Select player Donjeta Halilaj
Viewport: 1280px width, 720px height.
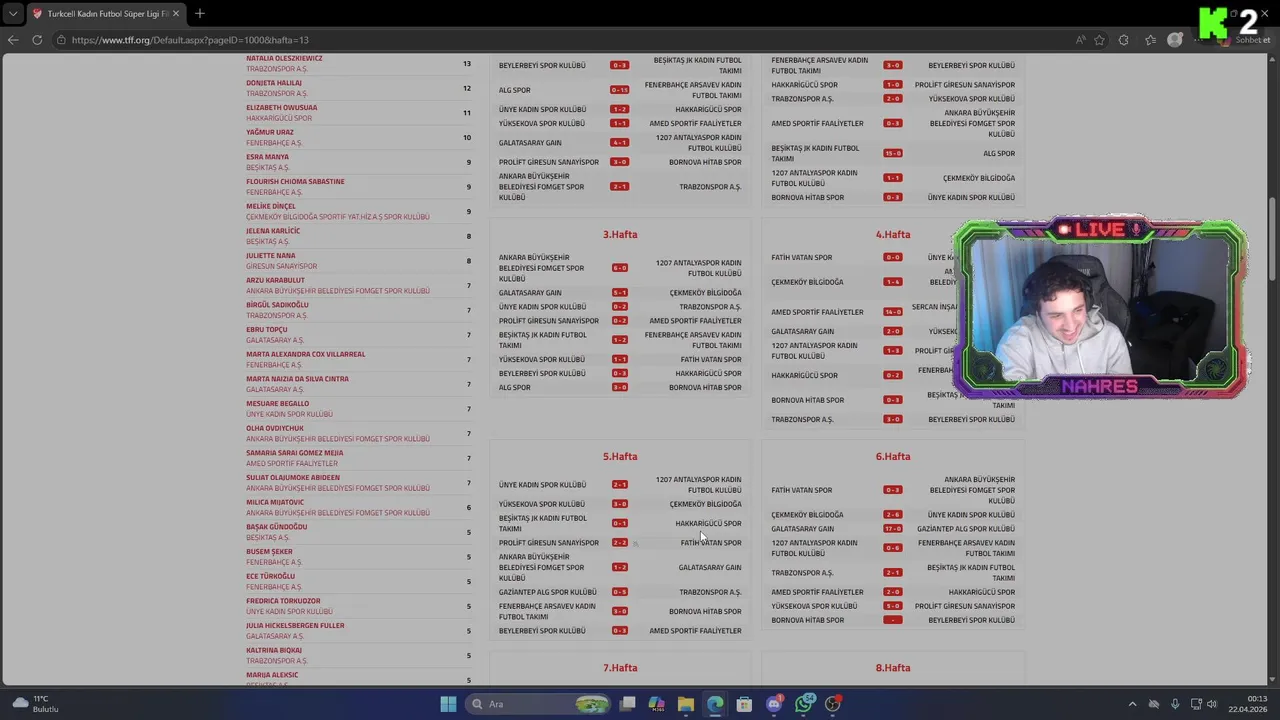[x=274, y=83]
